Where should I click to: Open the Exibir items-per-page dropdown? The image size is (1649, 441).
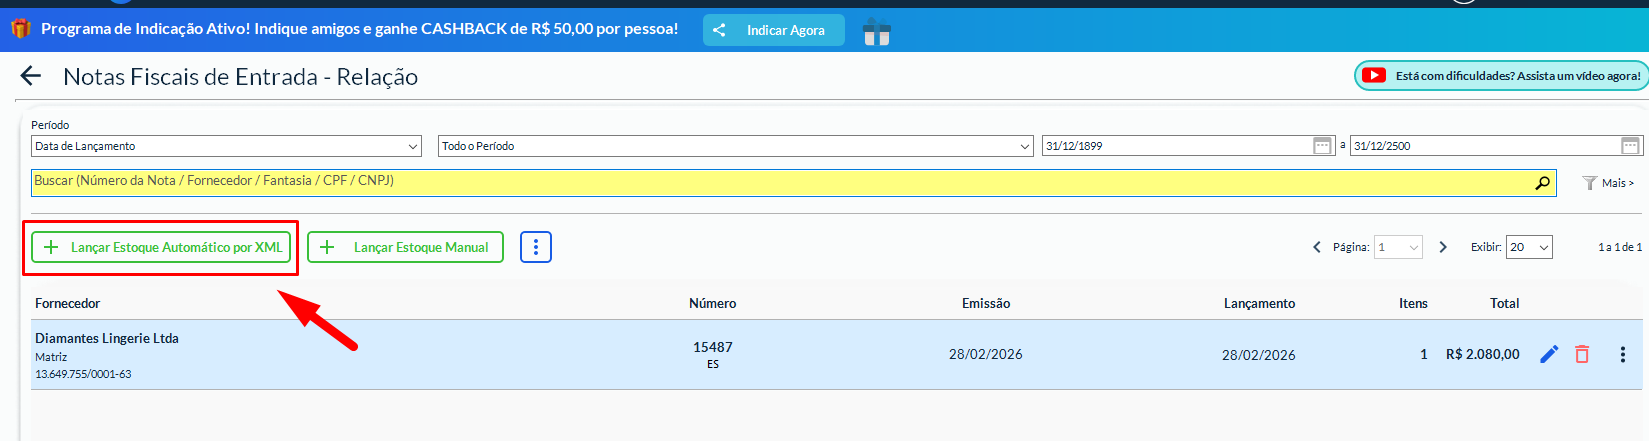(1529, 247)
